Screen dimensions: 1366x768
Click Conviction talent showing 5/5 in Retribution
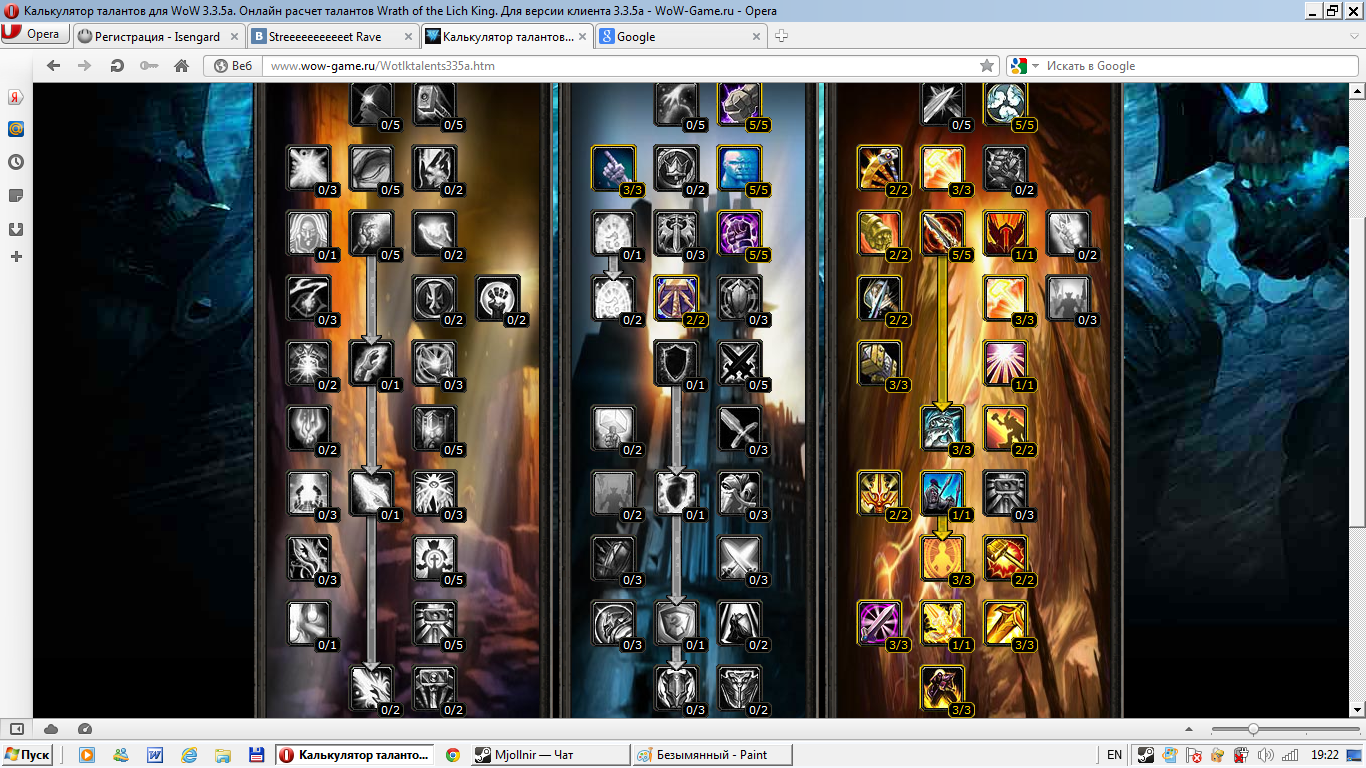point(943,233)
